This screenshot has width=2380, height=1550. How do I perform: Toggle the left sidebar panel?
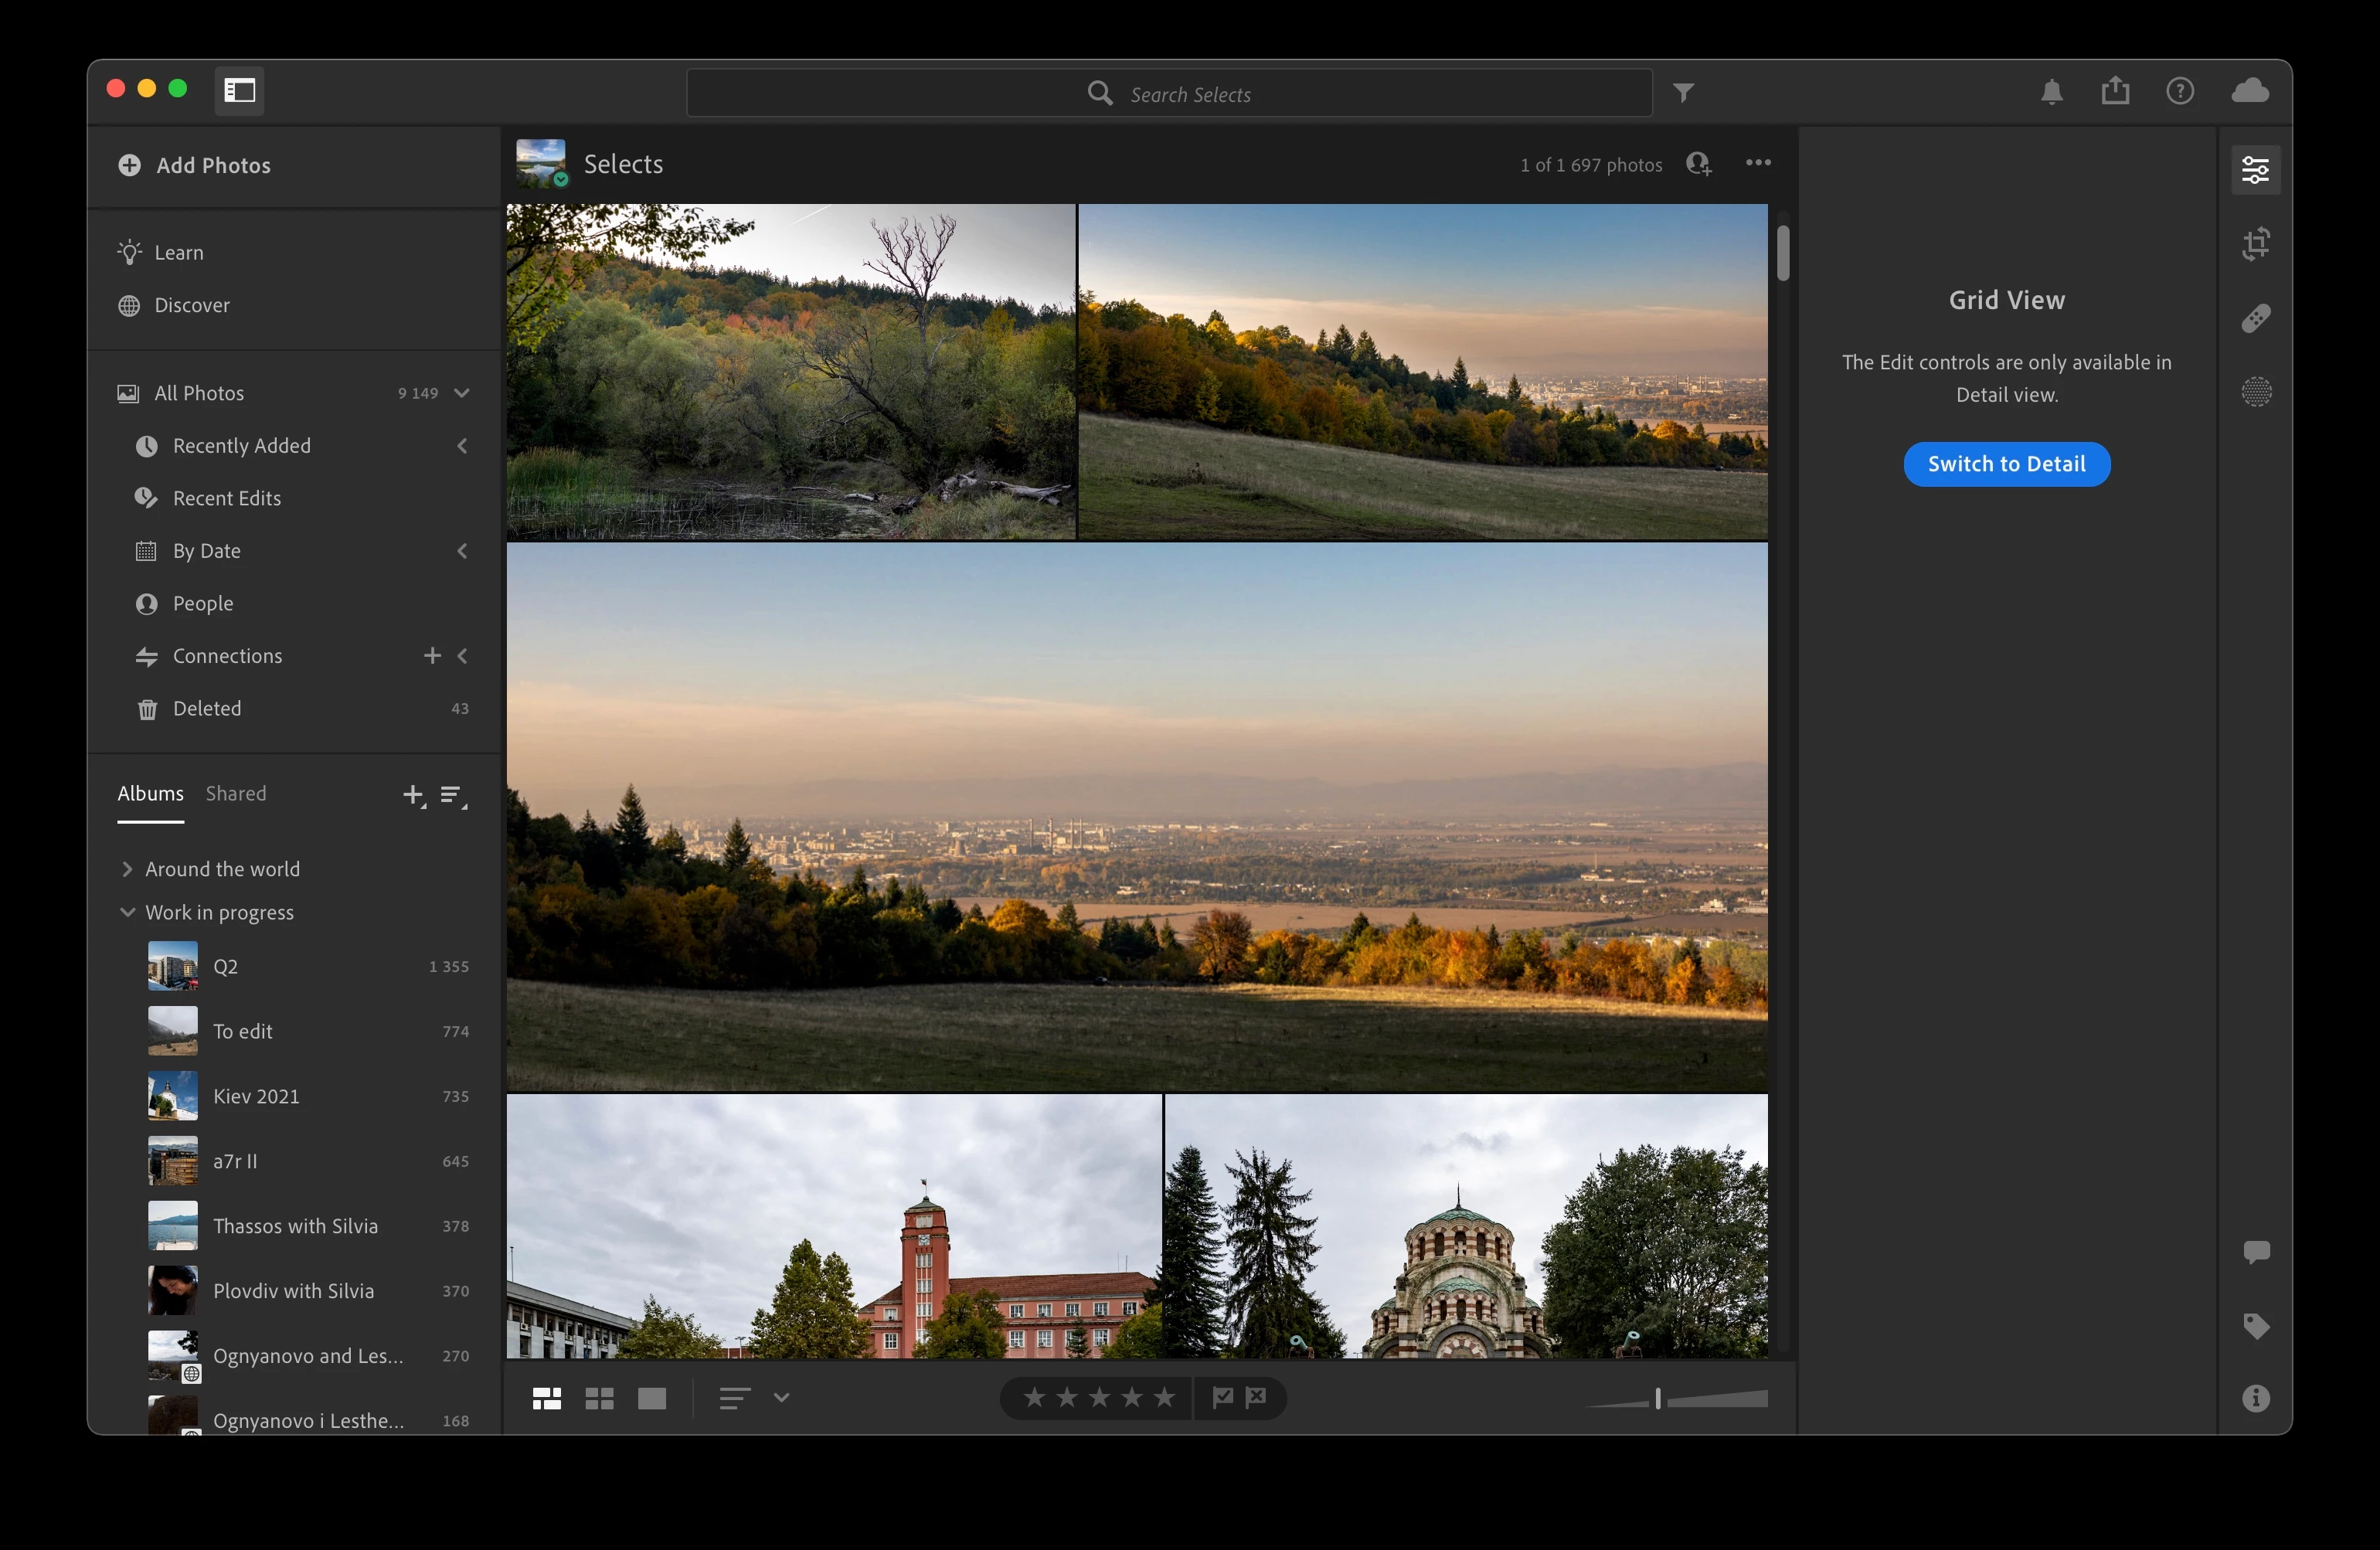(240, 91)
